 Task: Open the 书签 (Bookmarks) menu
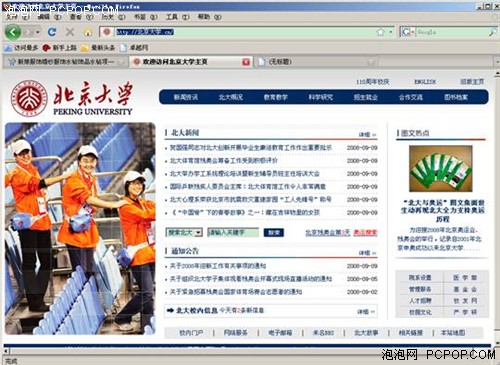[x=145, y=17]
